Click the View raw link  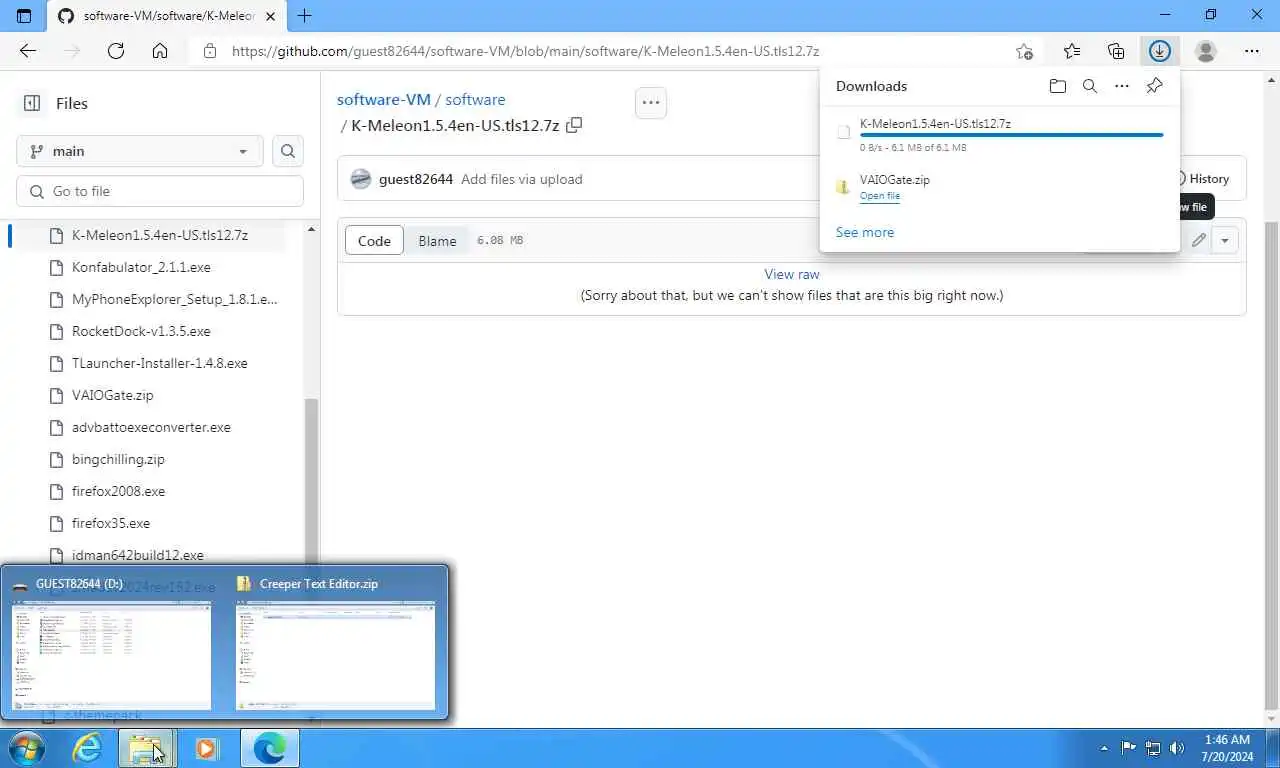click(x=792, y=274)
